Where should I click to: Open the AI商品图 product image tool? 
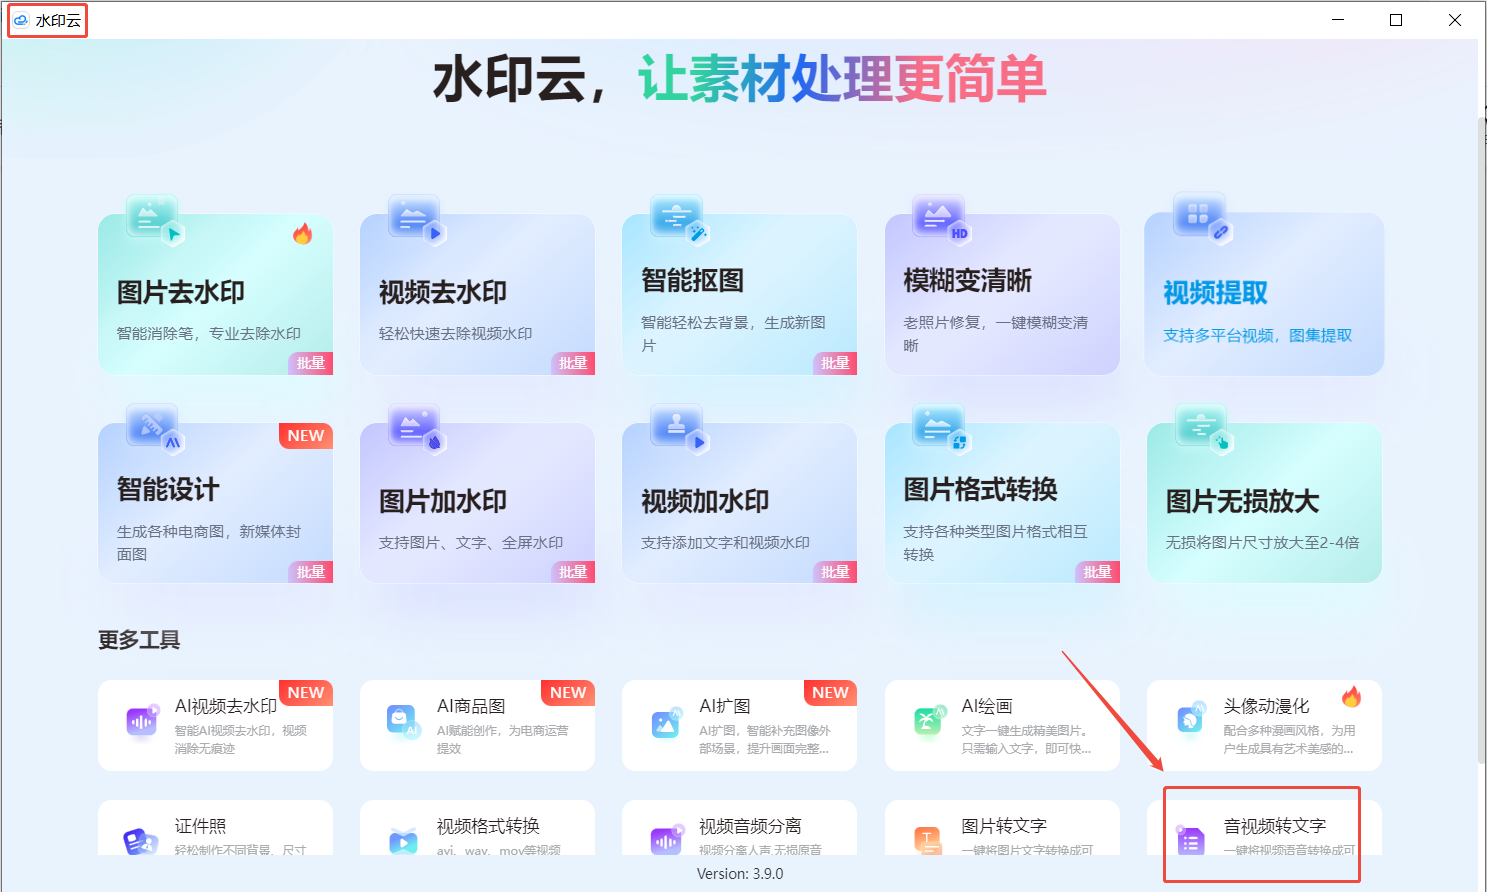[477, 725]
